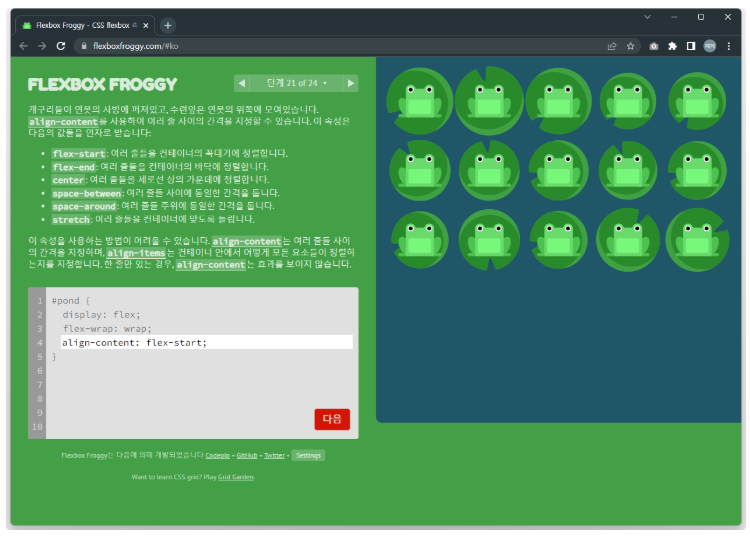Click the first frog in the top row
This screenshot has height=539, width=750.
tap(419, 101)
